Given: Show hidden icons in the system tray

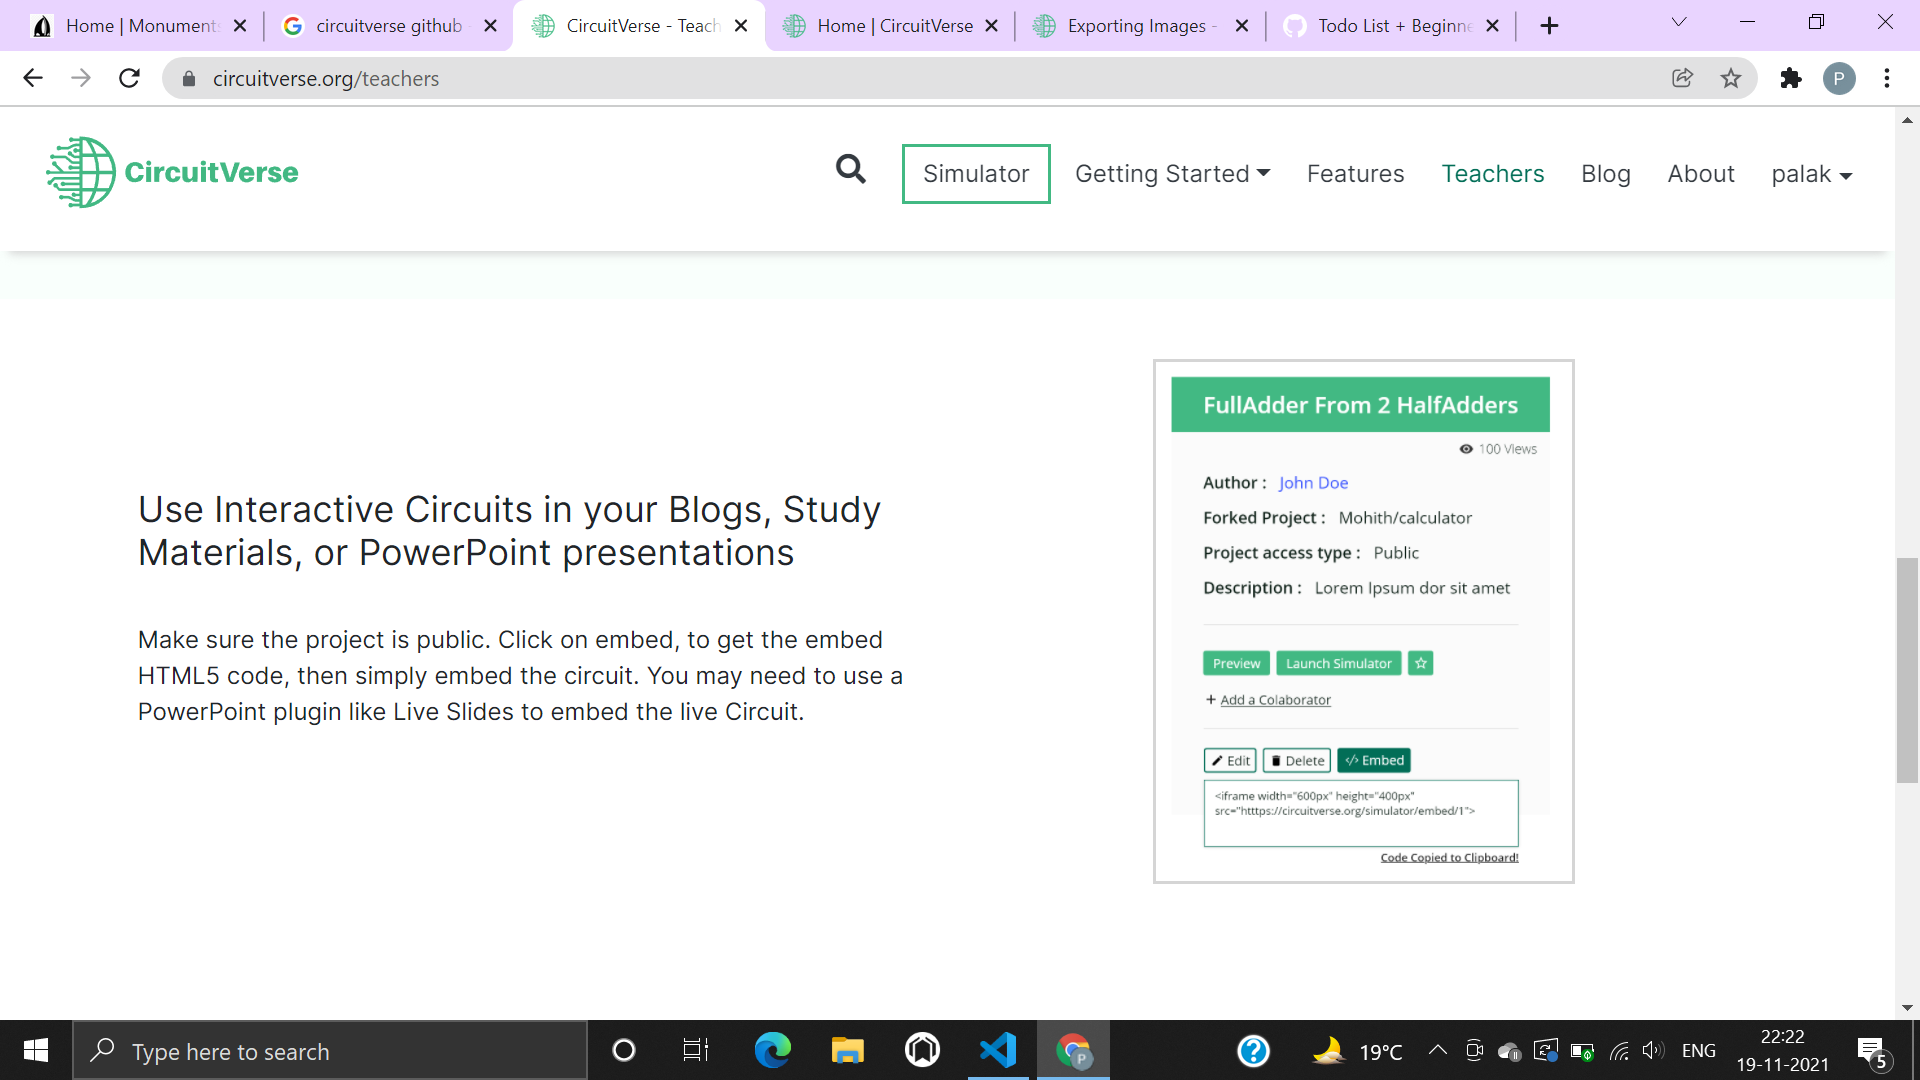Looking at the screenshot, I should [x=1437, y=1050].
